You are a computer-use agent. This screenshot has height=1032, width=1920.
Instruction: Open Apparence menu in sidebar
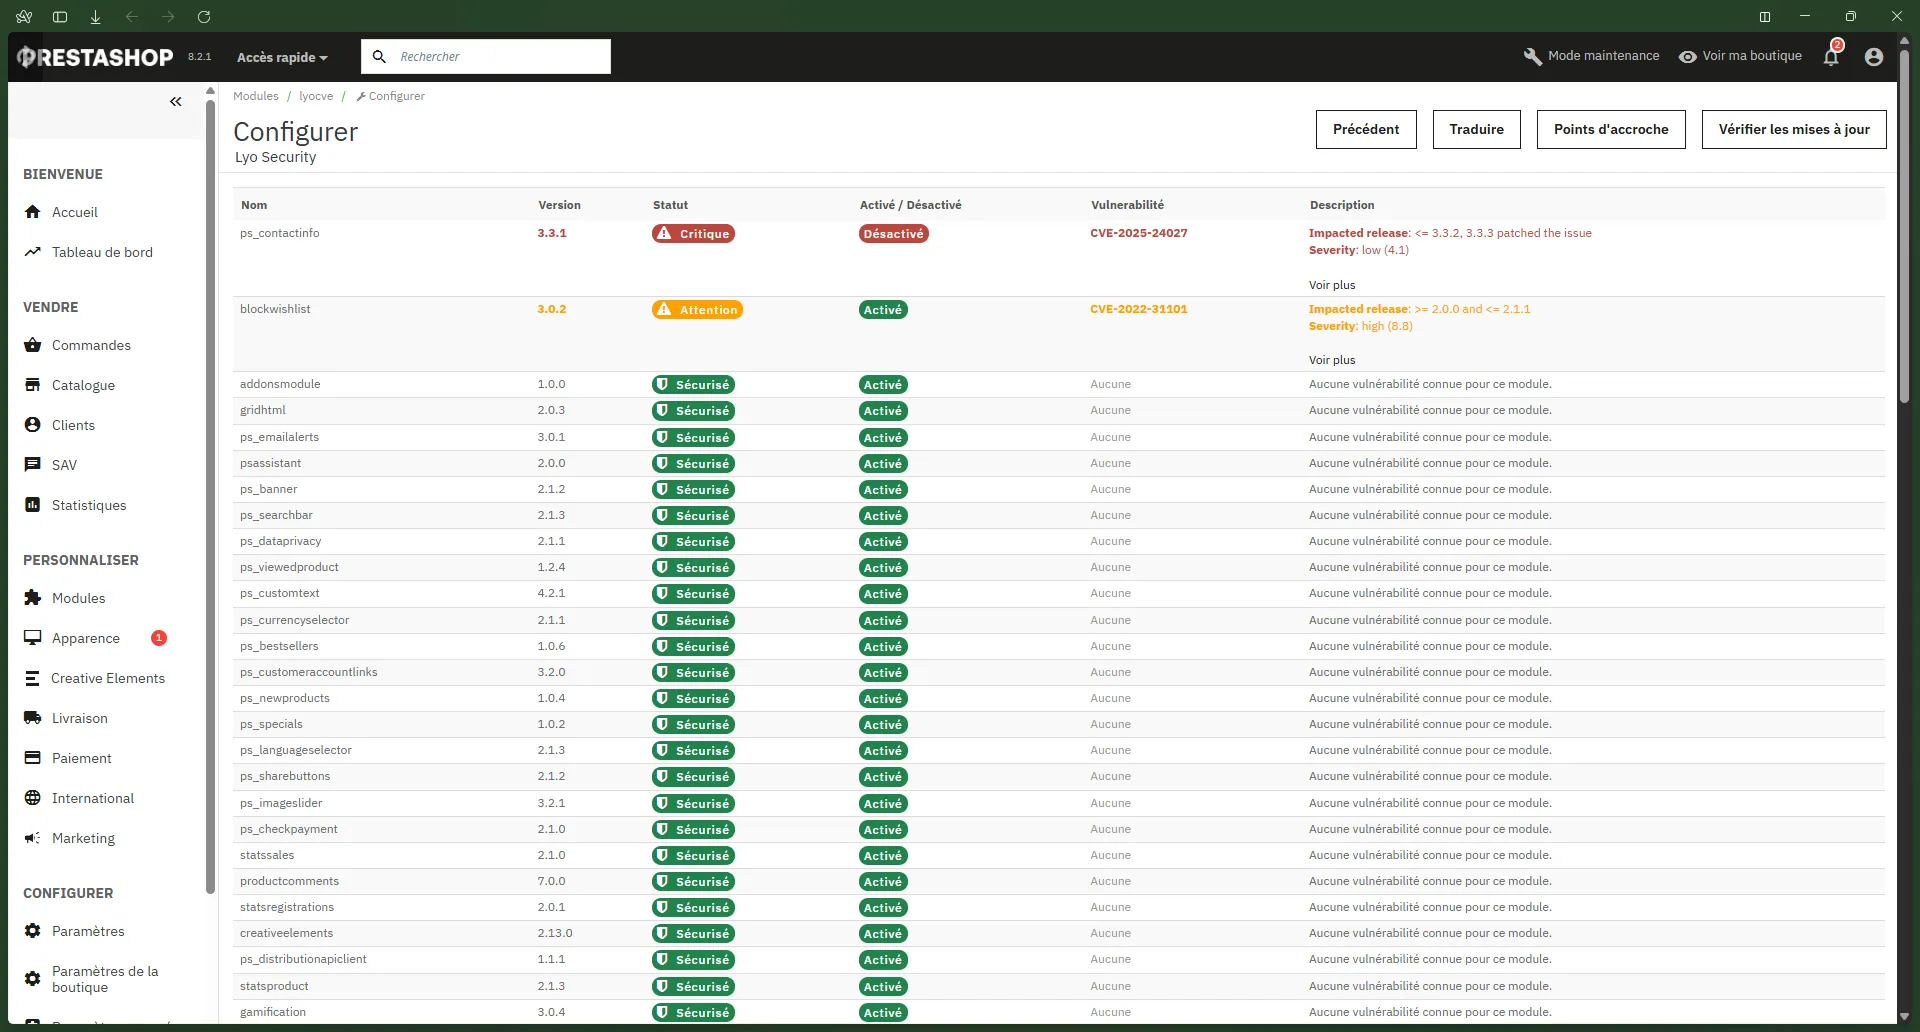(86, 638)
